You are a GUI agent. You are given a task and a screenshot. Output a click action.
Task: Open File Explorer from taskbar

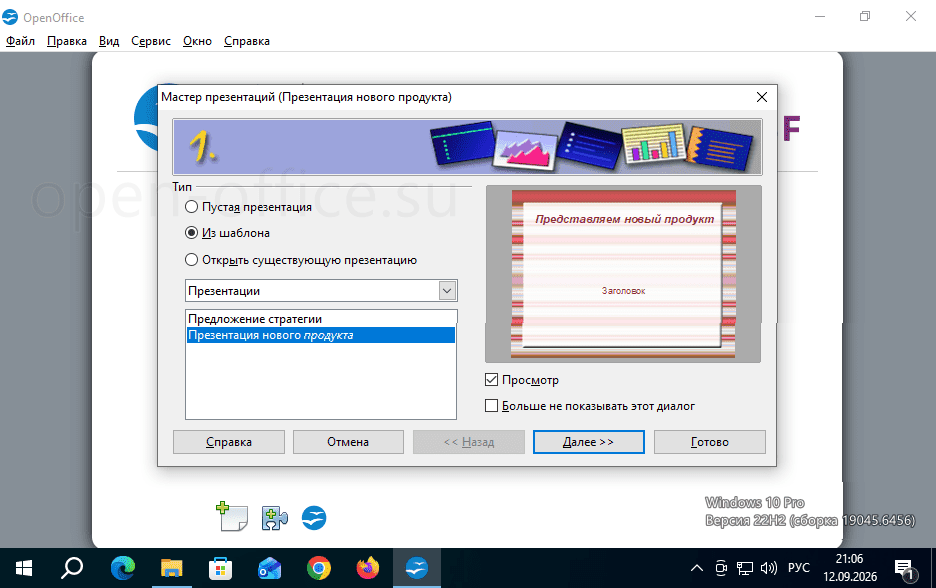coord(171,568)
